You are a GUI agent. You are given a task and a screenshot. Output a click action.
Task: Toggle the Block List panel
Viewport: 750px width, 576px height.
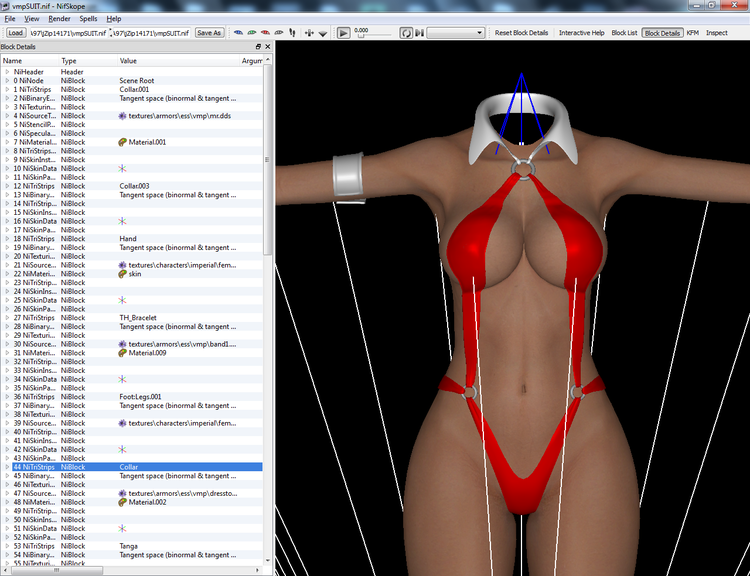pyautogui.click(x=624, y=33)
